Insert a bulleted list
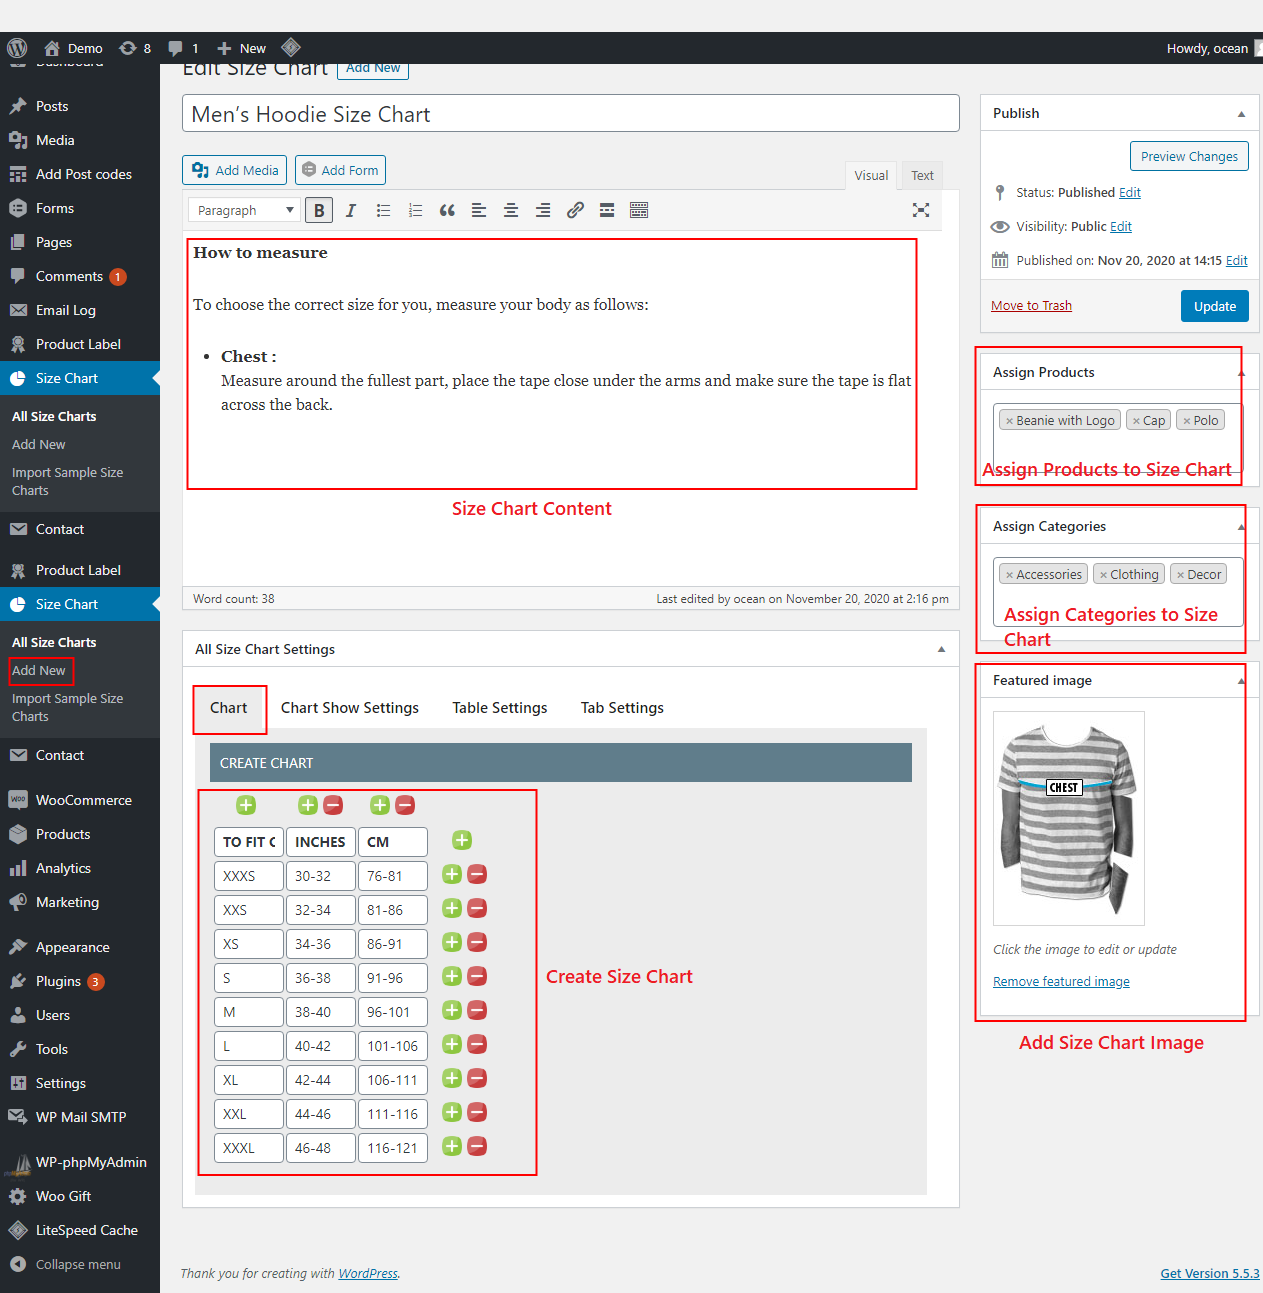 (383, 210)
